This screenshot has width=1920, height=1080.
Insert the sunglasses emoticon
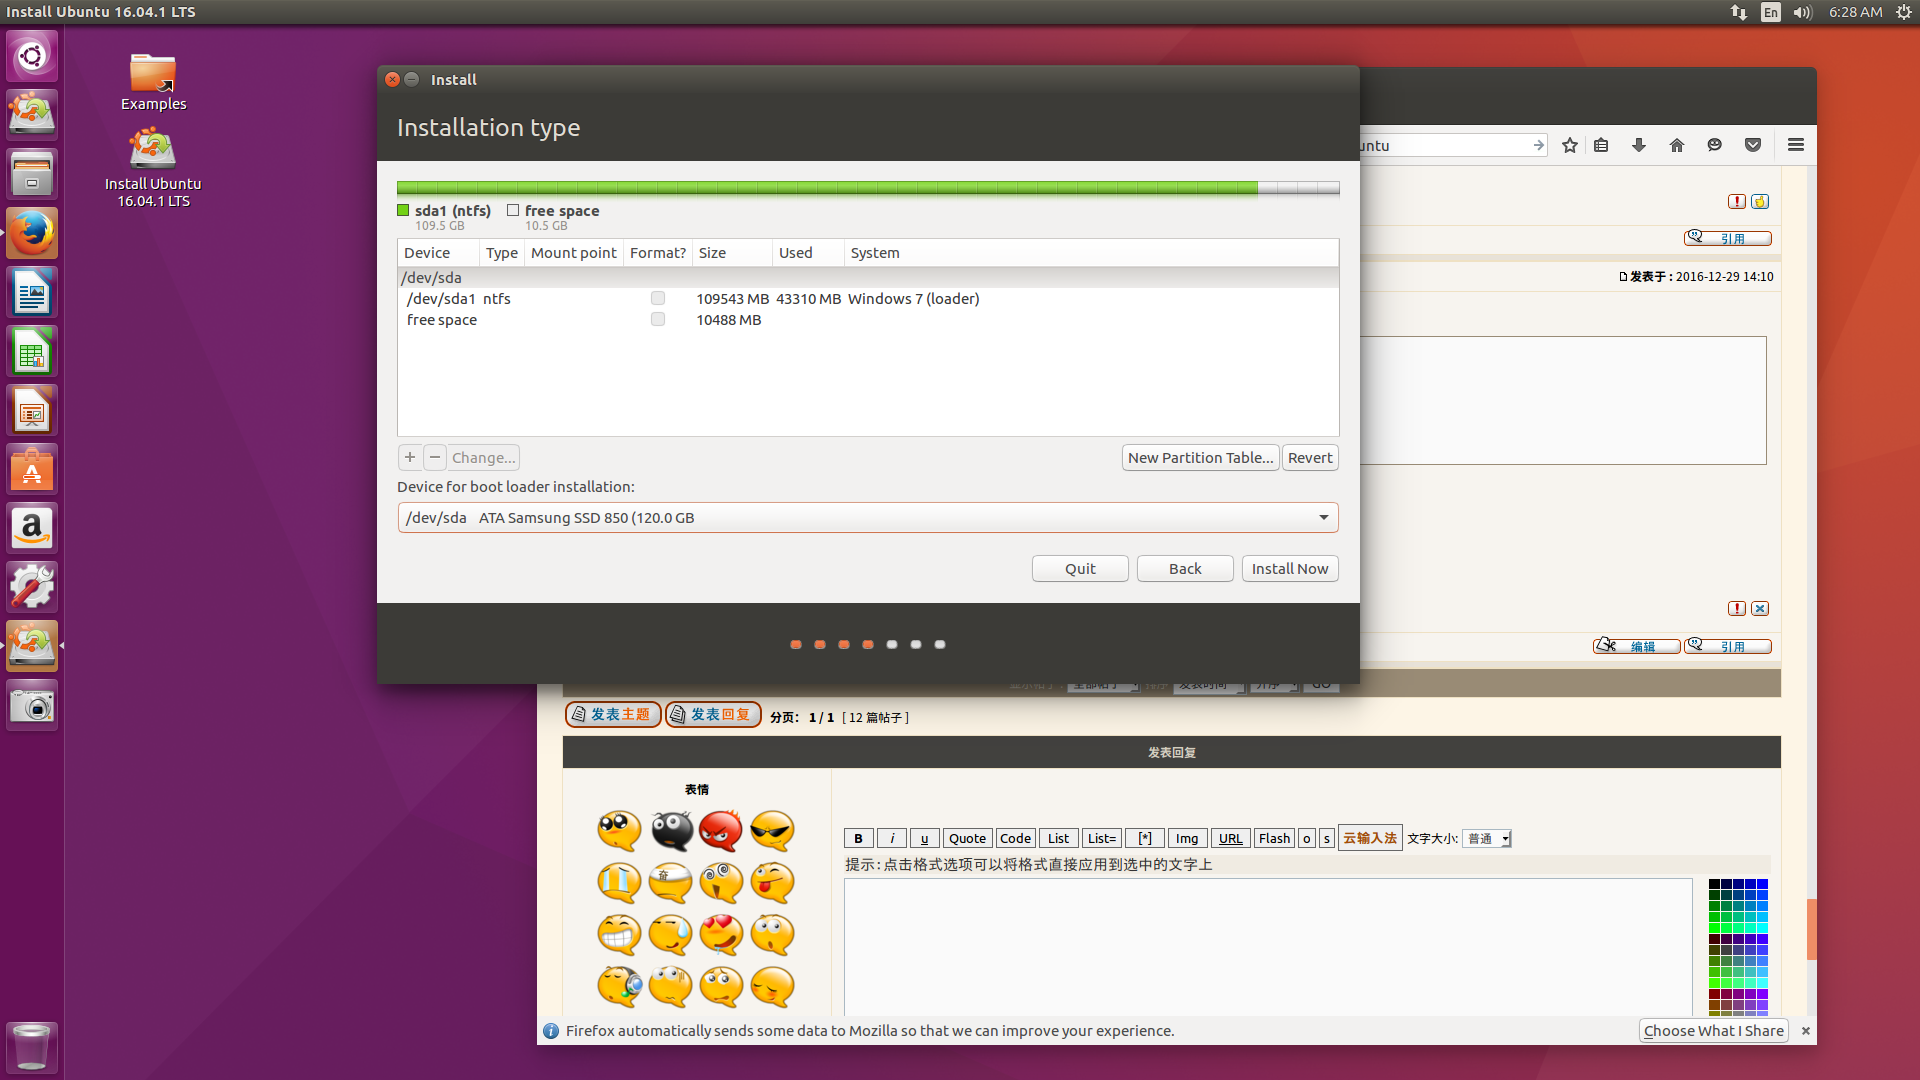click(x=772, y=830)
